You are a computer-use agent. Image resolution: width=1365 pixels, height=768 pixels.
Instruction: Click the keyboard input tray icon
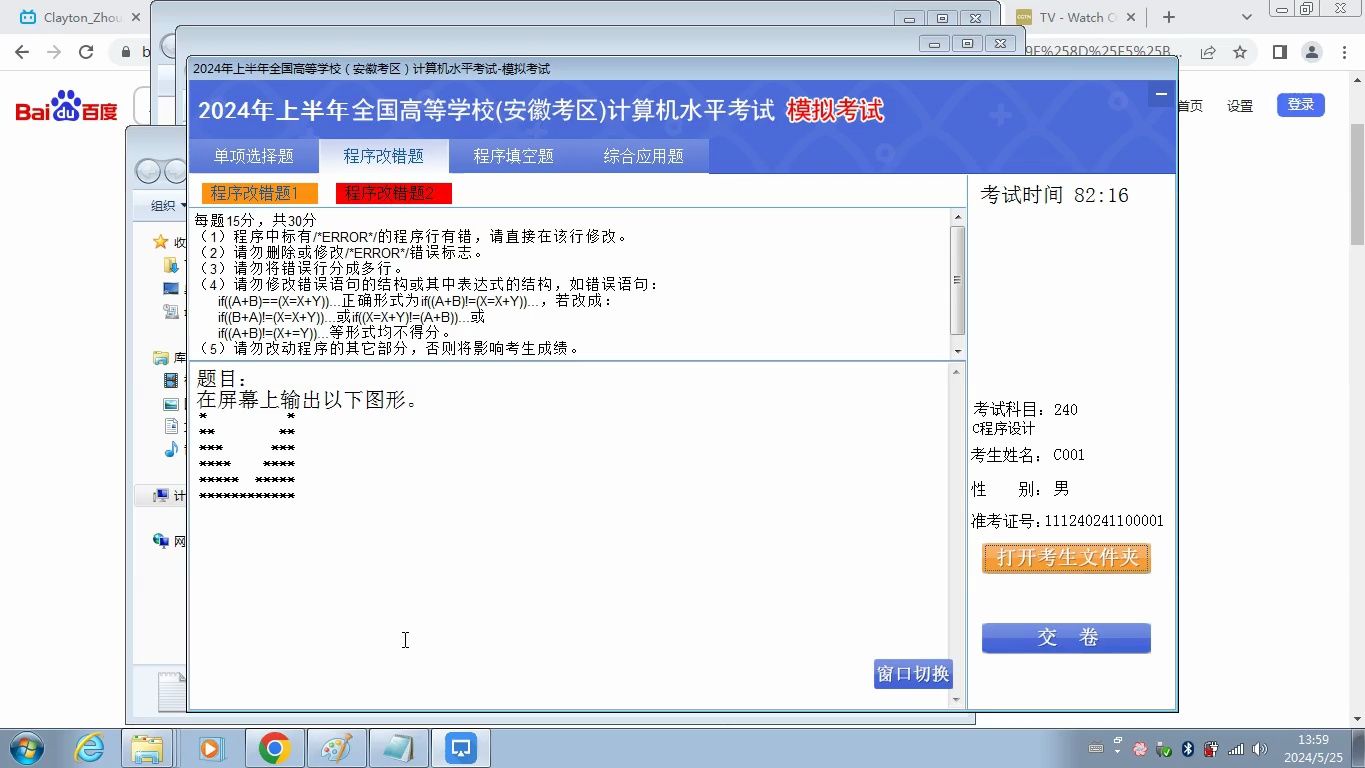1096,749
